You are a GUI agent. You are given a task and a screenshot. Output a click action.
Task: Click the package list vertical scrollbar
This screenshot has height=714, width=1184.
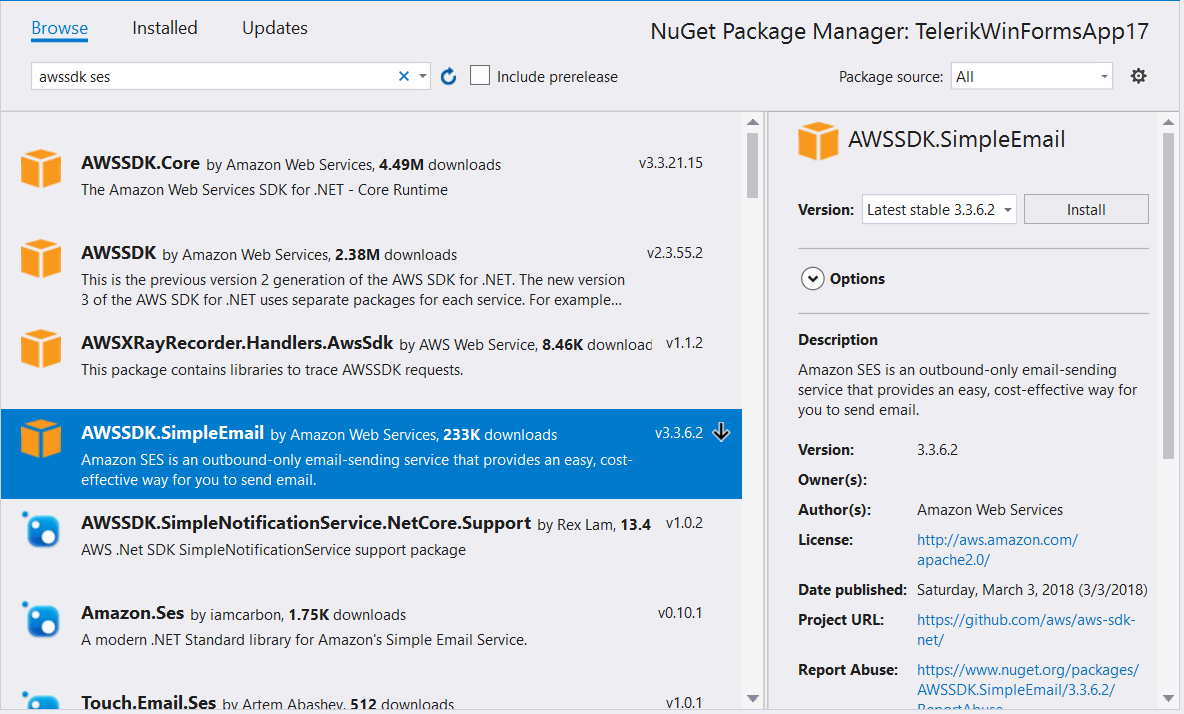pos(752,400)
